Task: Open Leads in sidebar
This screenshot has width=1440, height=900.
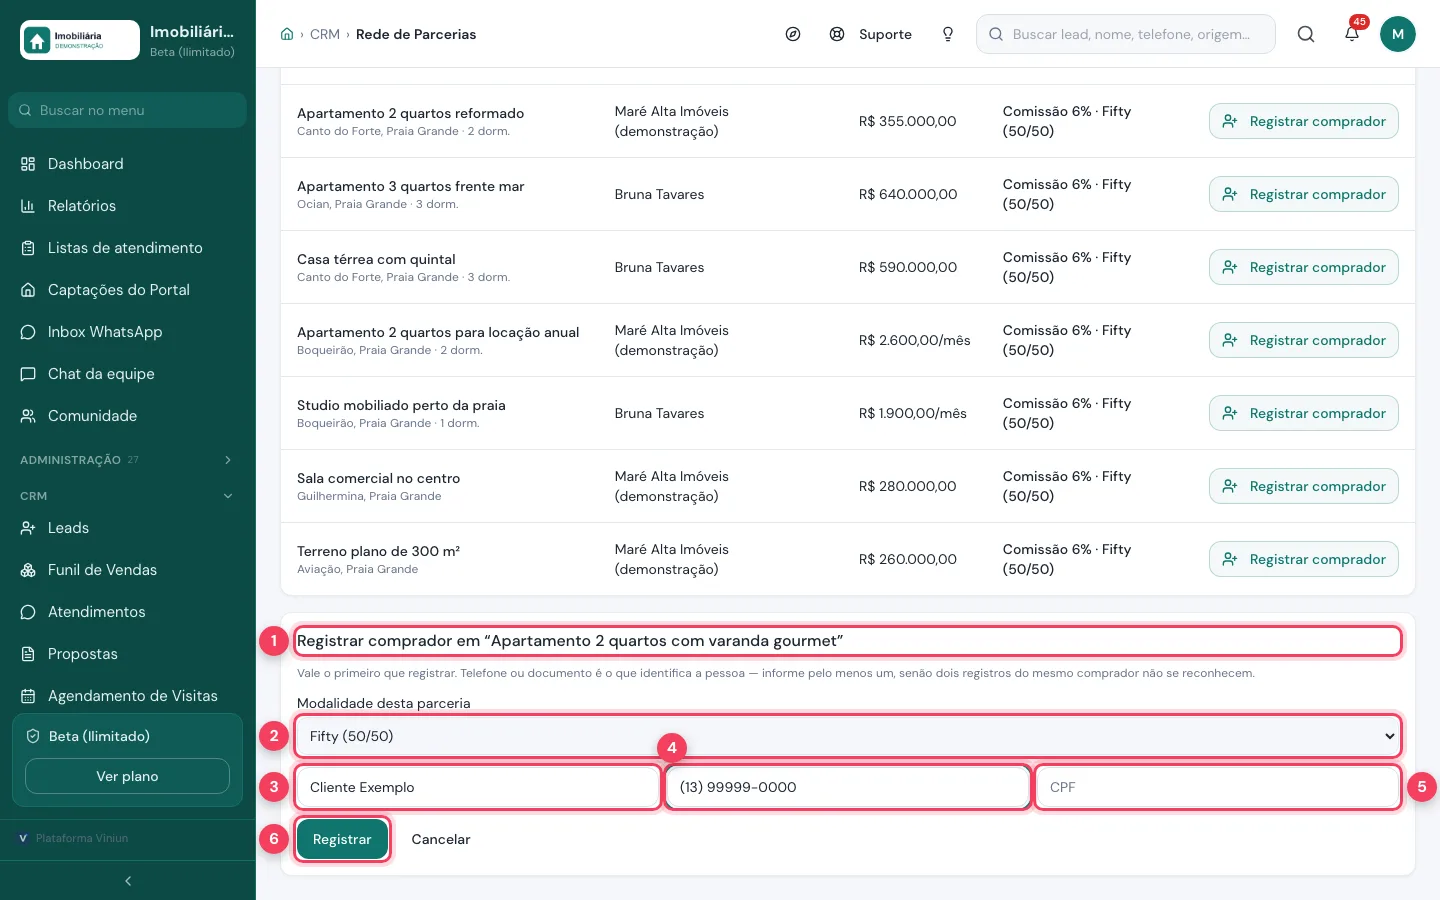Action: tap(128, 528)
